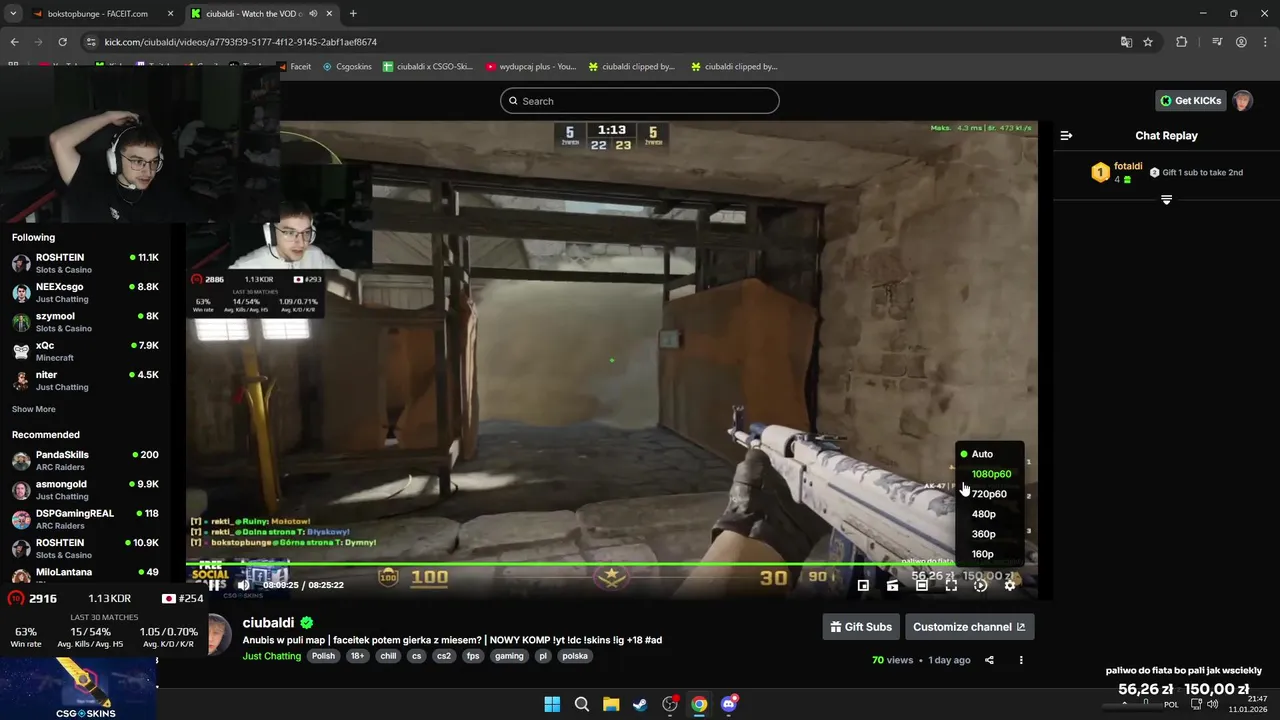The image size is (1280, 720).
Task: Select 720p60 video quality
Action: [990, 494]
